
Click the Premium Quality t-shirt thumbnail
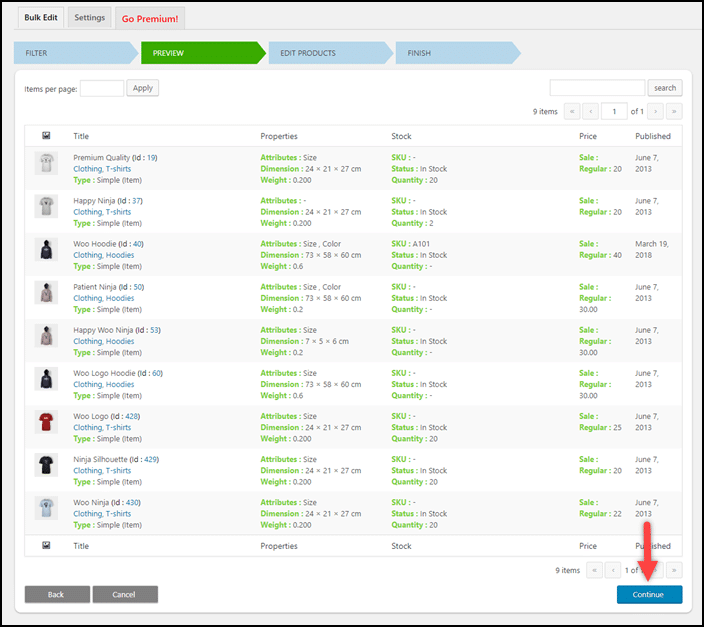[x=46, y=163]
